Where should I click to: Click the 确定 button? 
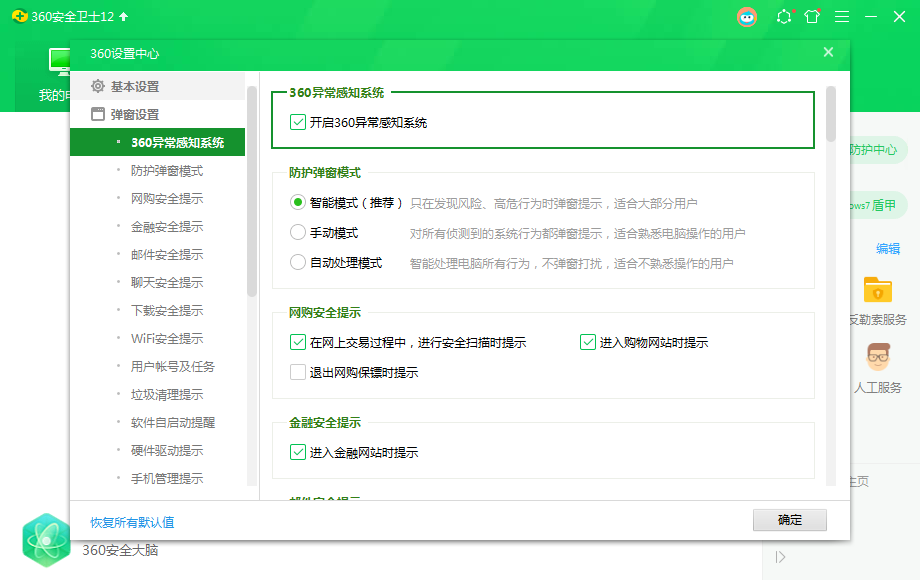[x=789, y=520]
